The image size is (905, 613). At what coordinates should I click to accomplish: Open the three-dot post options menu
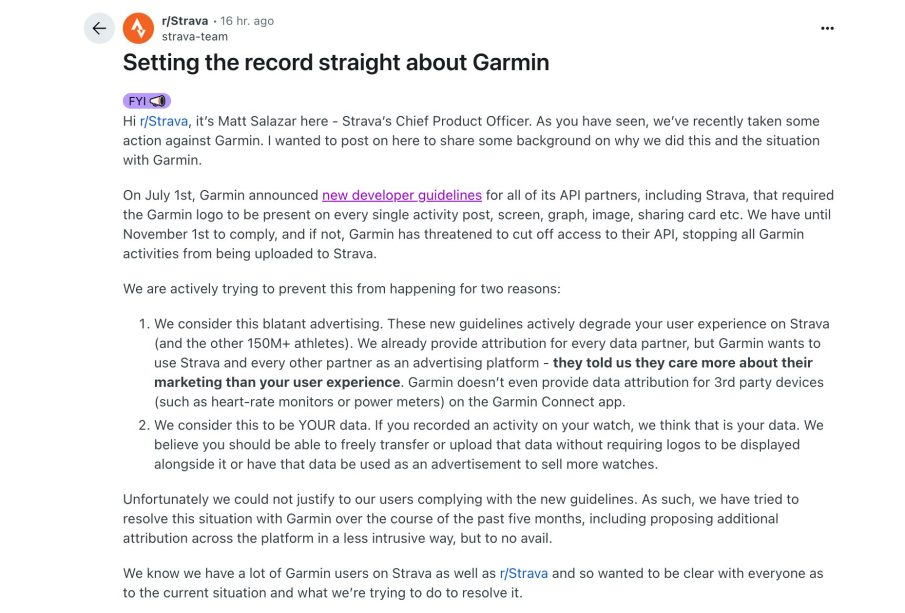point(826,28)
